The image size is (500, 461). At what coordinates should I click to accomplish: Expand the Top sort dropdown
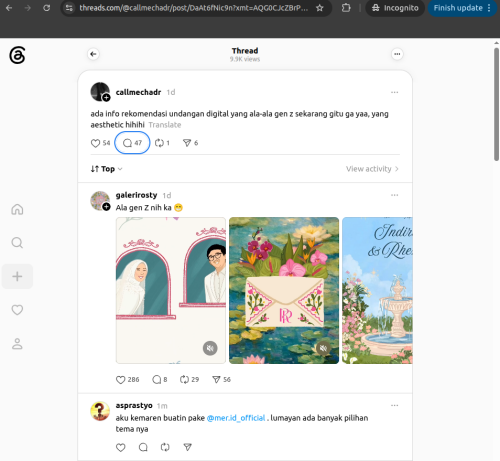click(x=107, y=169)
